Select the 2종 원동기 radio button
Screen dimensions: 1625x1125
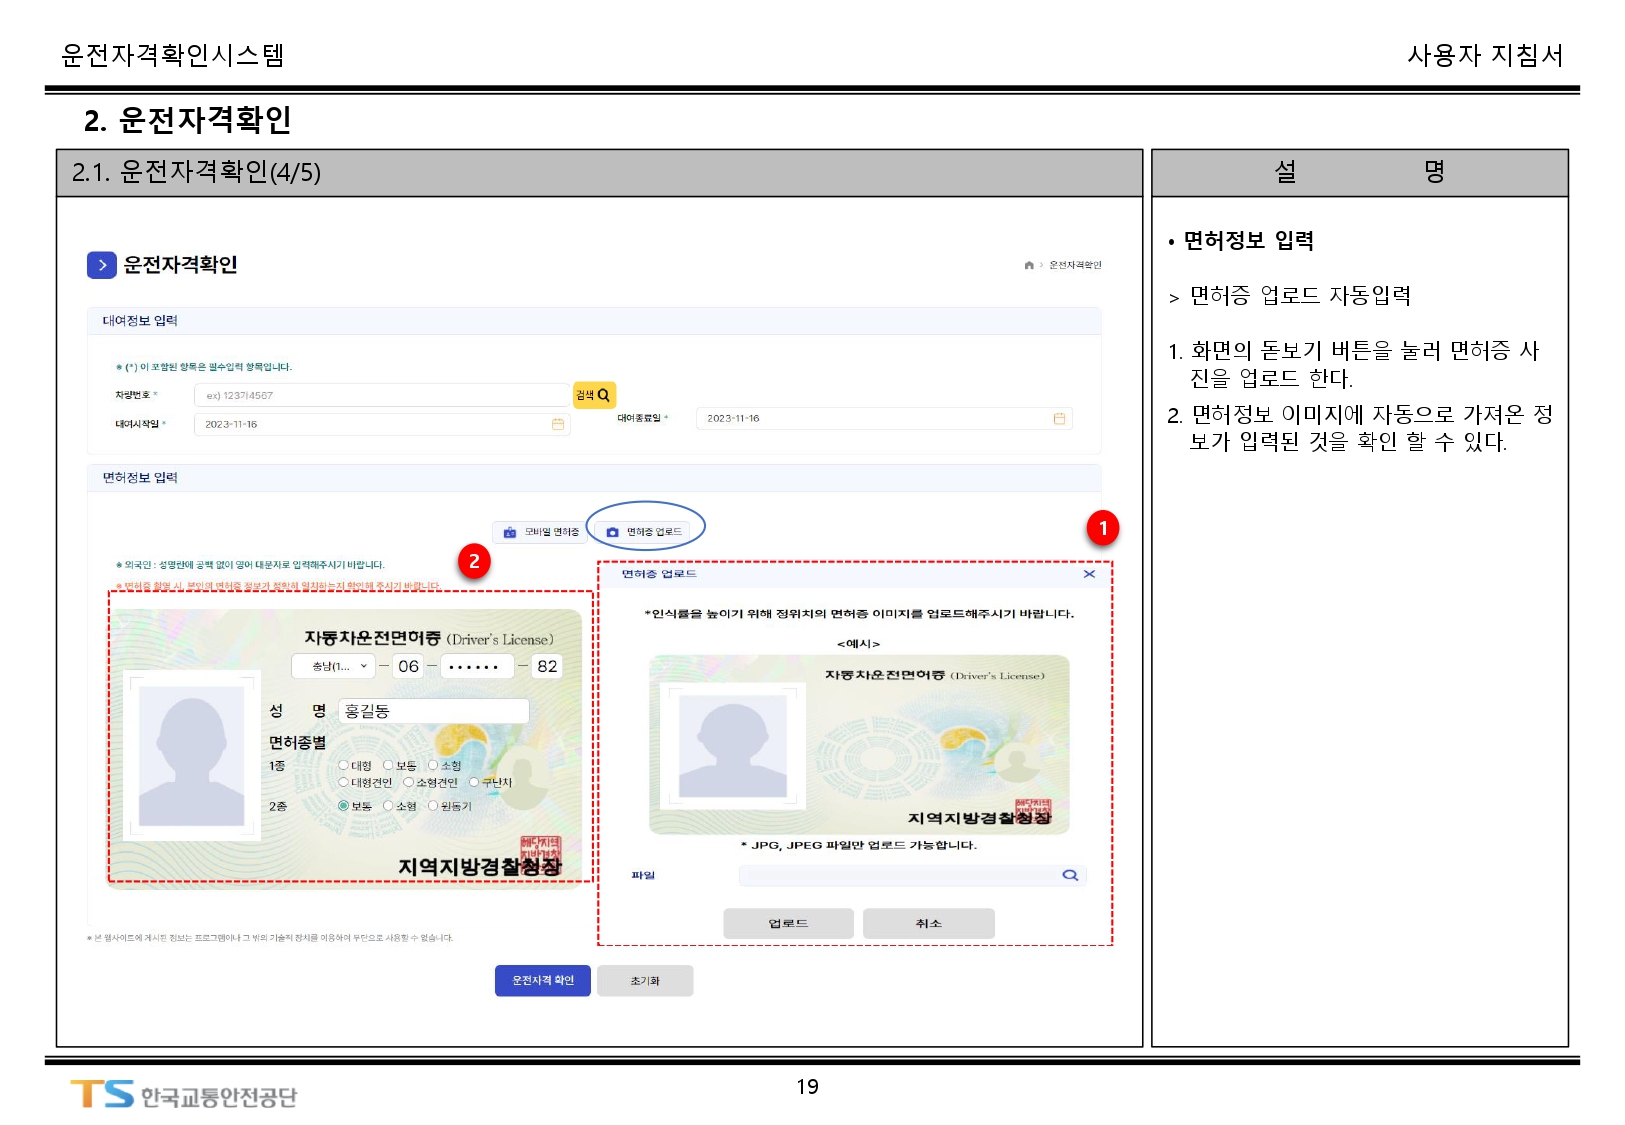pyautogui.click(x=433, y=806)
